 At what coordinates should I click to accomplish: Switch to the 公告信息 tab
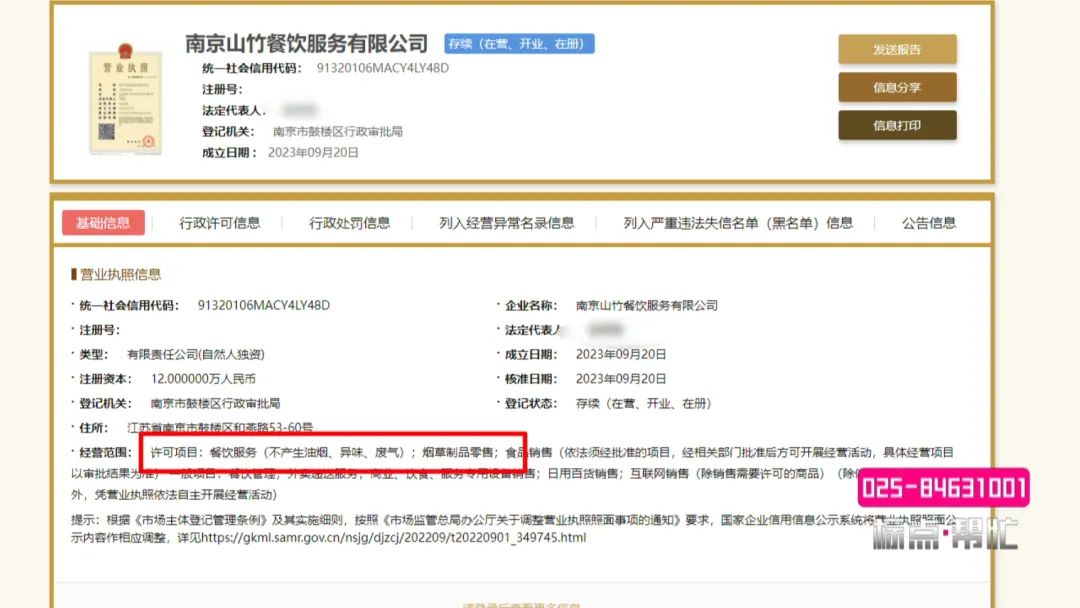point(928,222)
